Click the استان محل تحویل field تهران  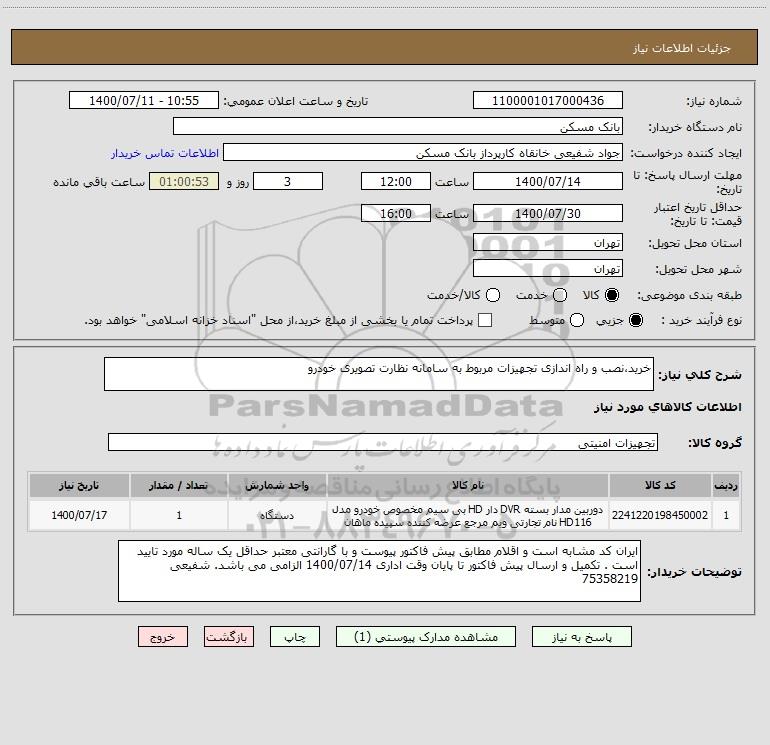pos(548,242)
